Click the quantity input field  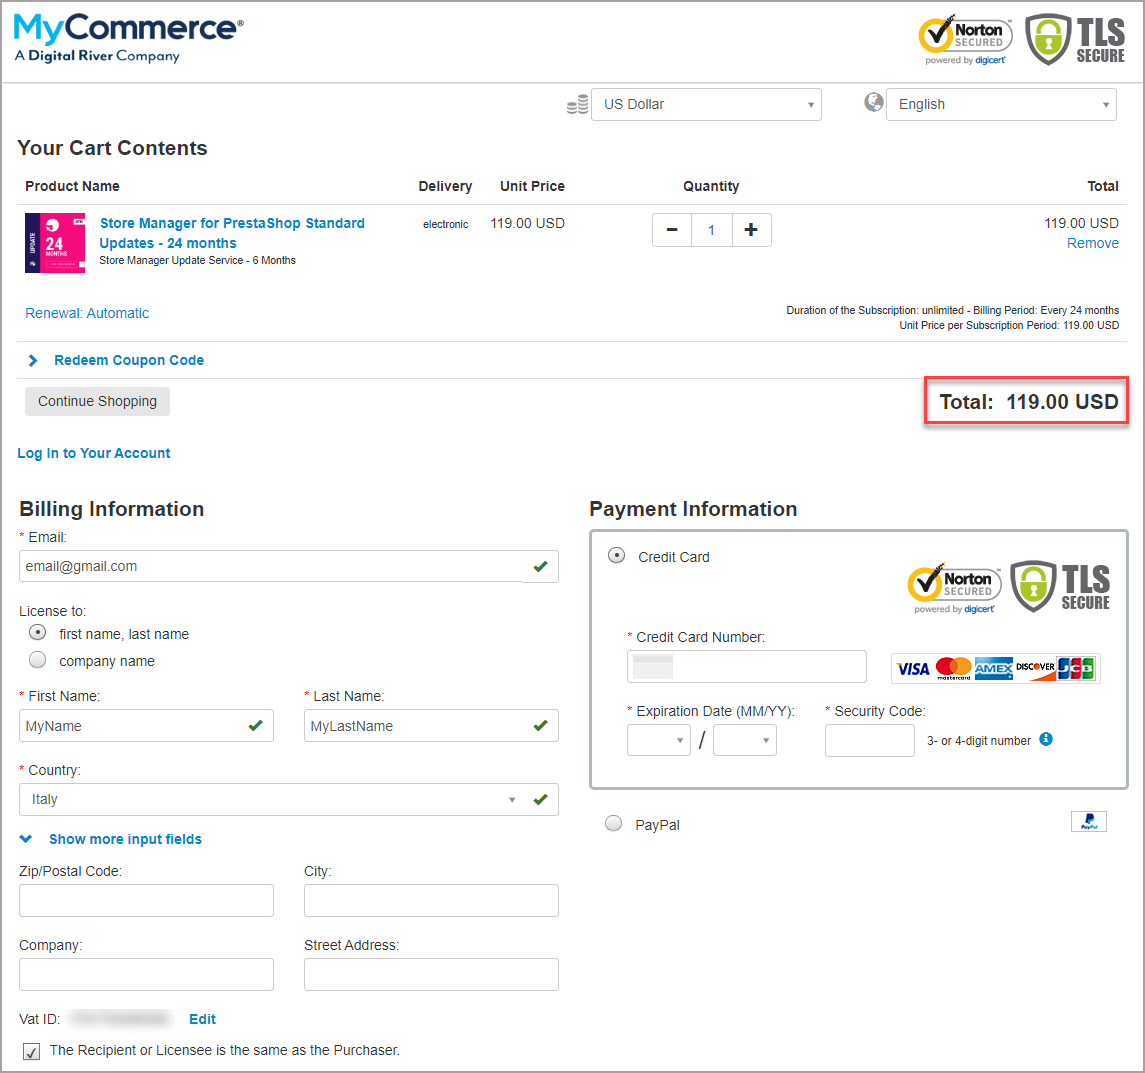(x=711, y=230)
